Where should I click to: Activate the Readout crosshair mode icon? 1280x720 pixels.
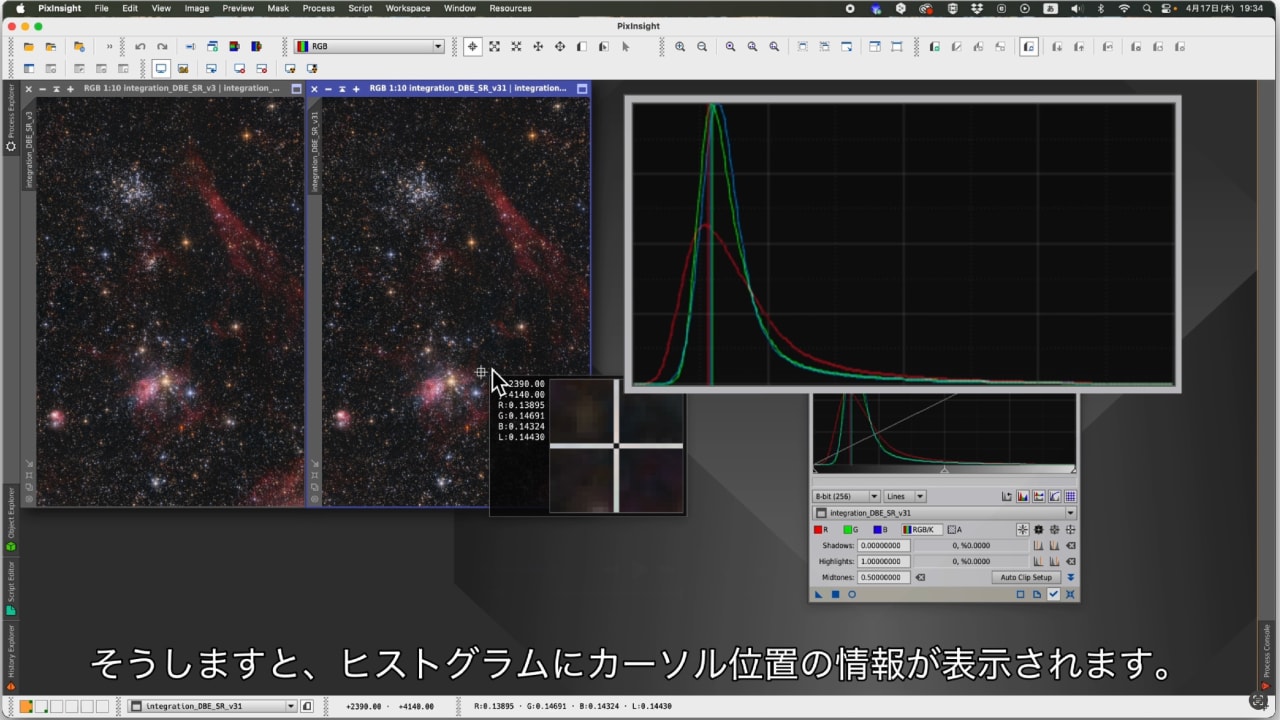click(x=472, y=47)
